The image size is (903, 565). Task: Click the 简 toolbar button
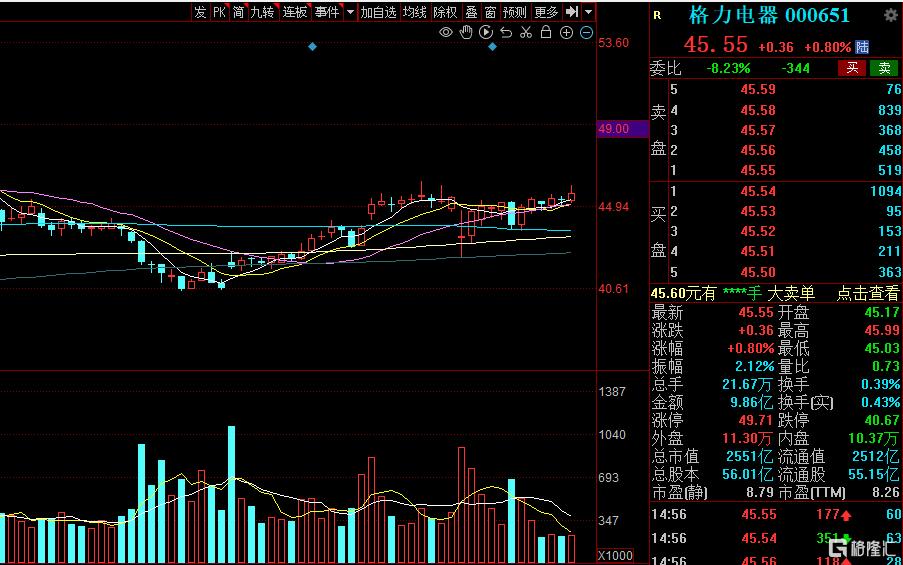[238, 12]
